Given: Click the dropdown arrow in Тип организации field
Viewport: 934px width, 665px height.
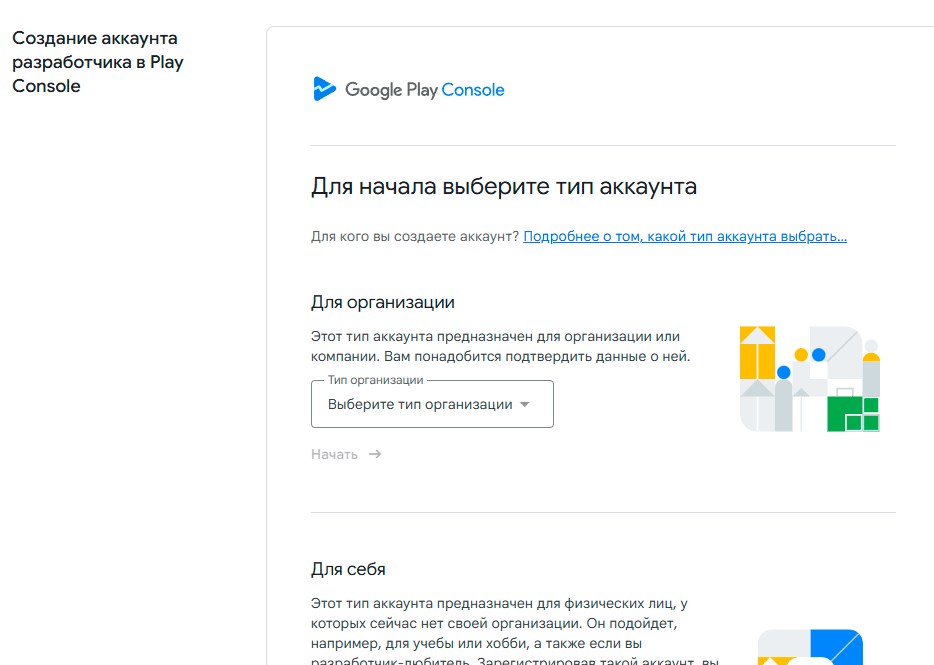Looking at the screenshot, I should pyautogui.click(x=525, y=405).
